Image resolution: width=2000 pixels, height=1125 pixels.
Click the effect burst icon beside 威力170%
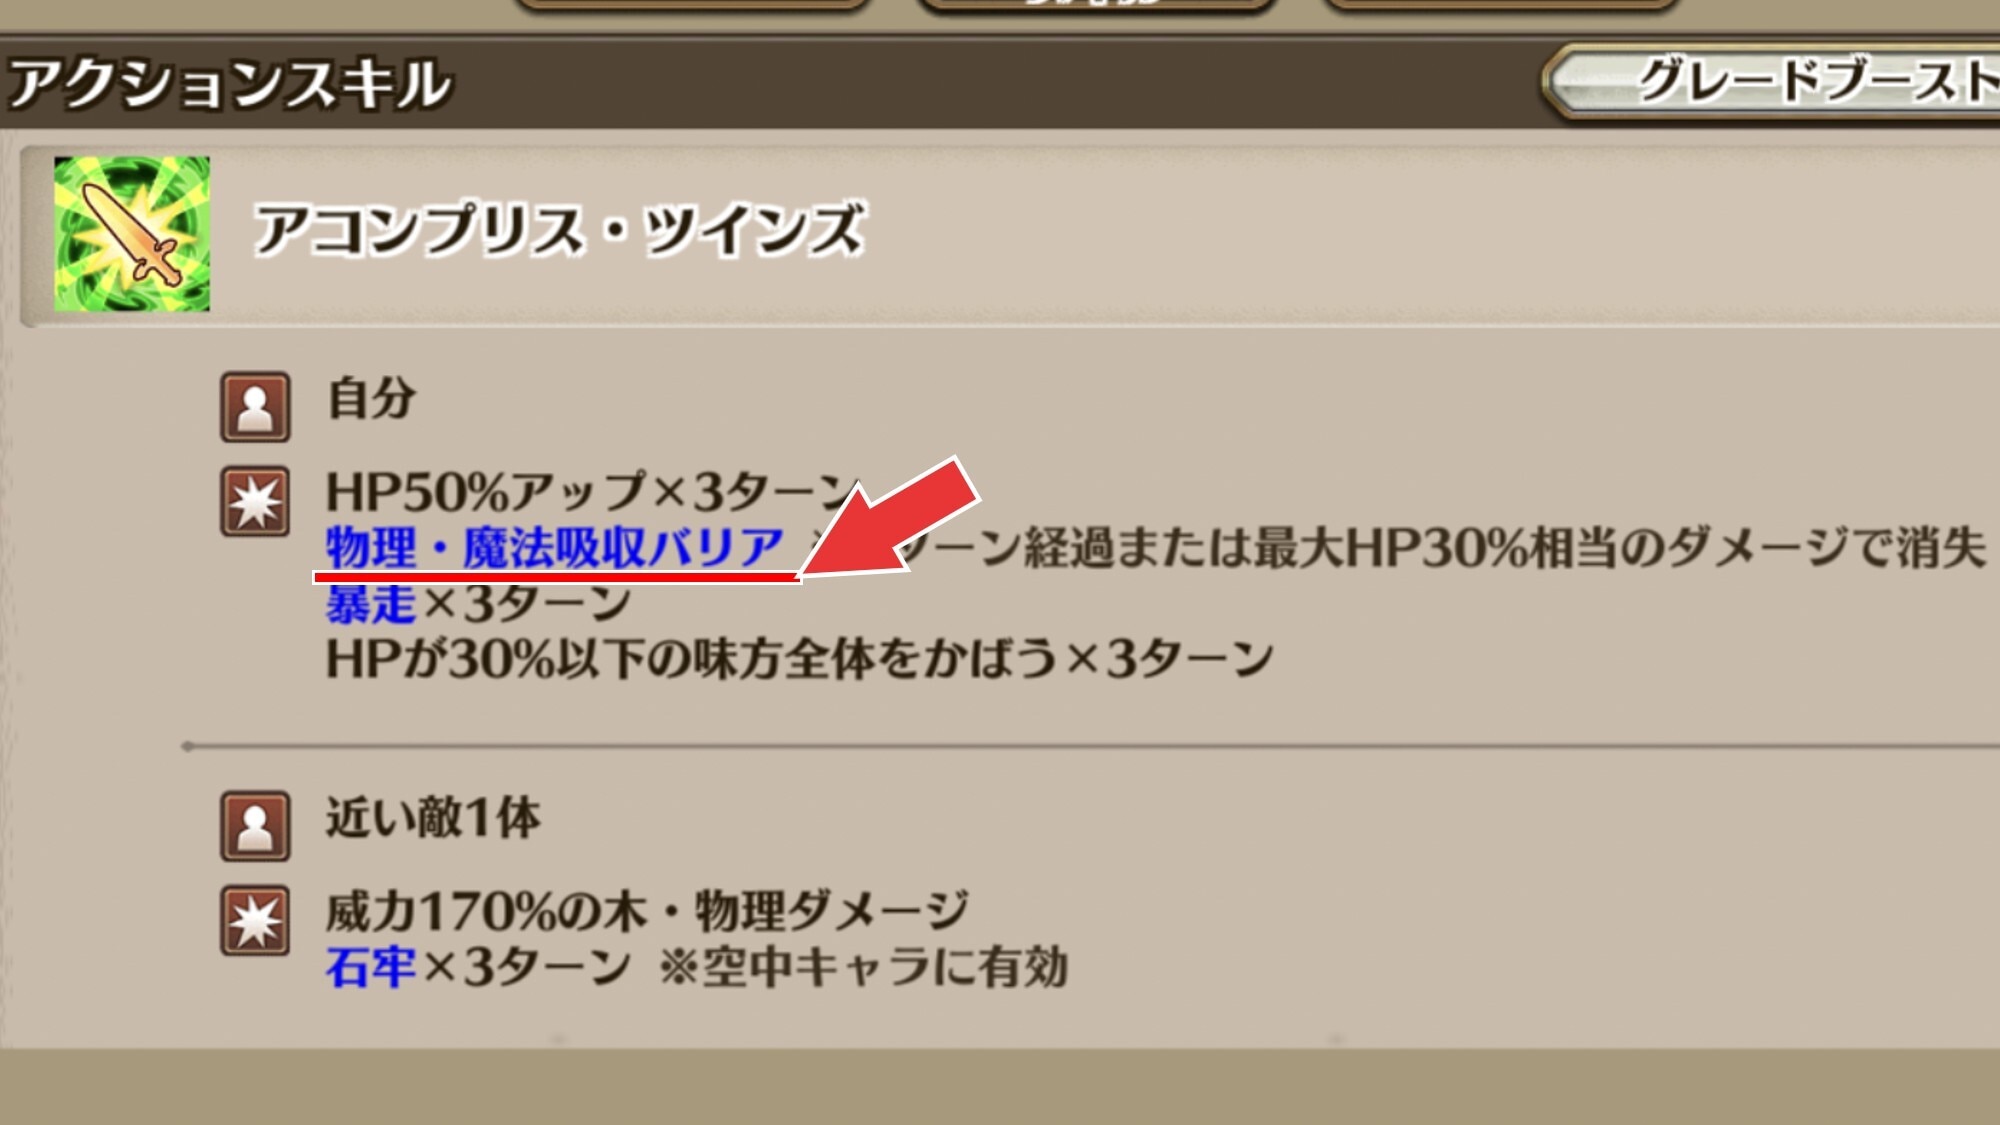(x=255, y=920)
